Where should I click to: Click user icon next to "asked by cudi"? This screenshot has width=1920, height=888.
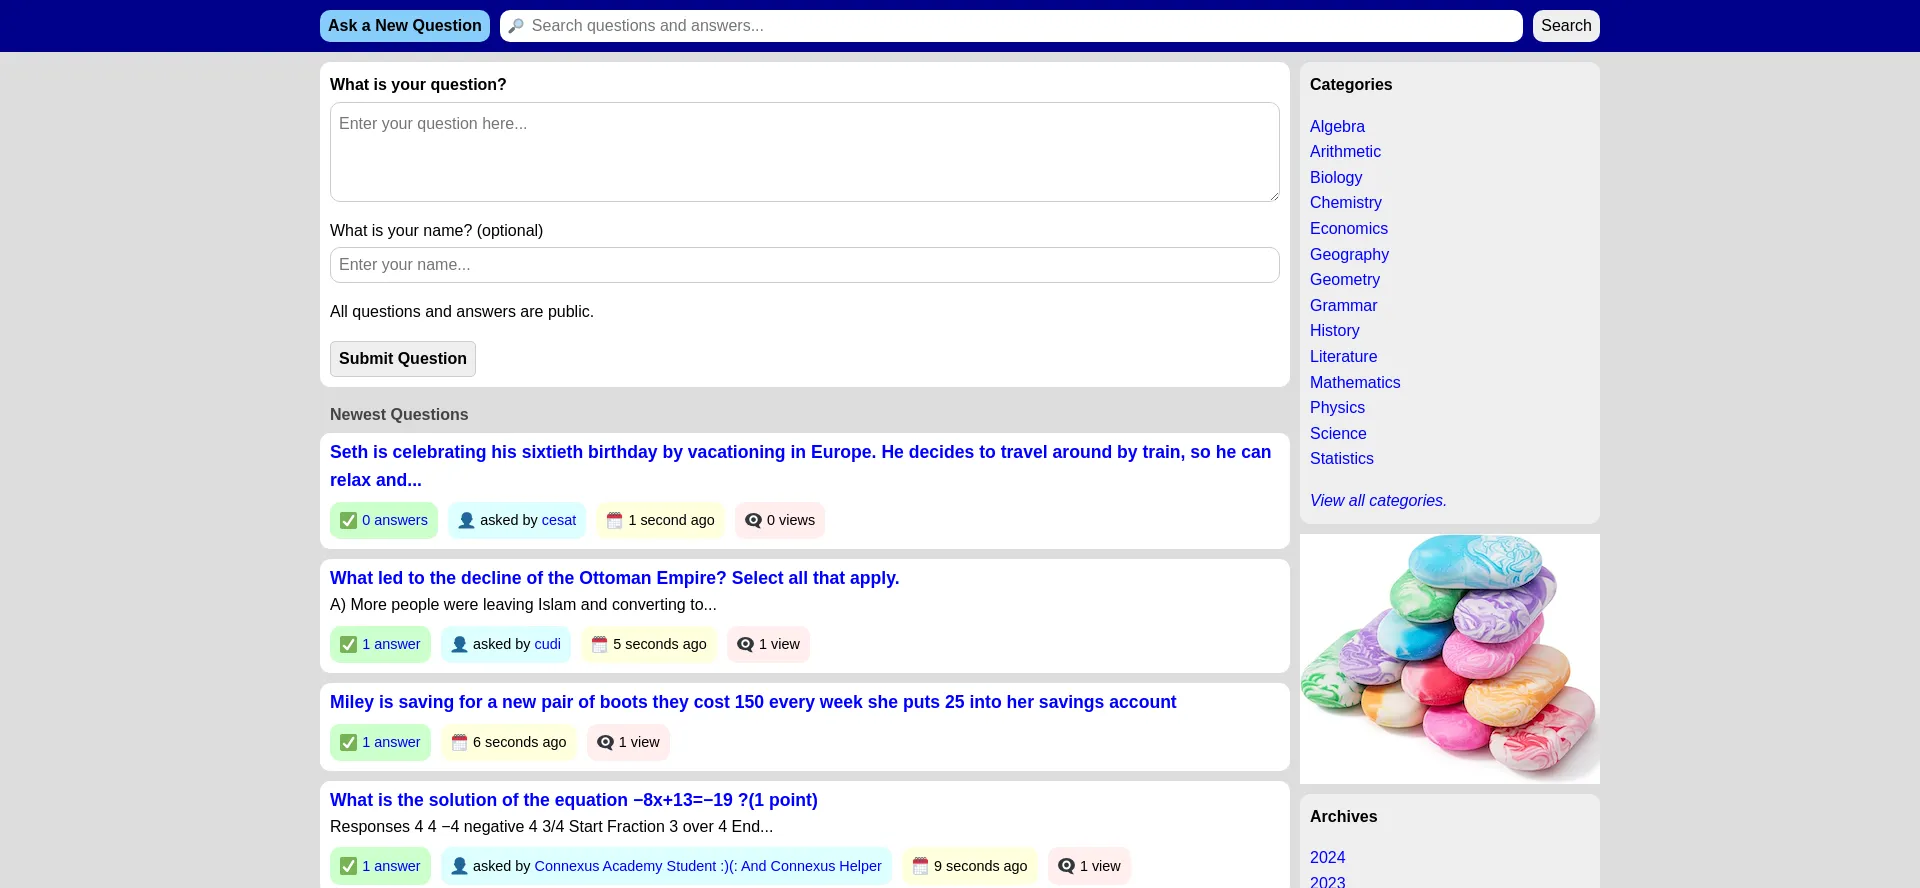click(x=459, y=645)
